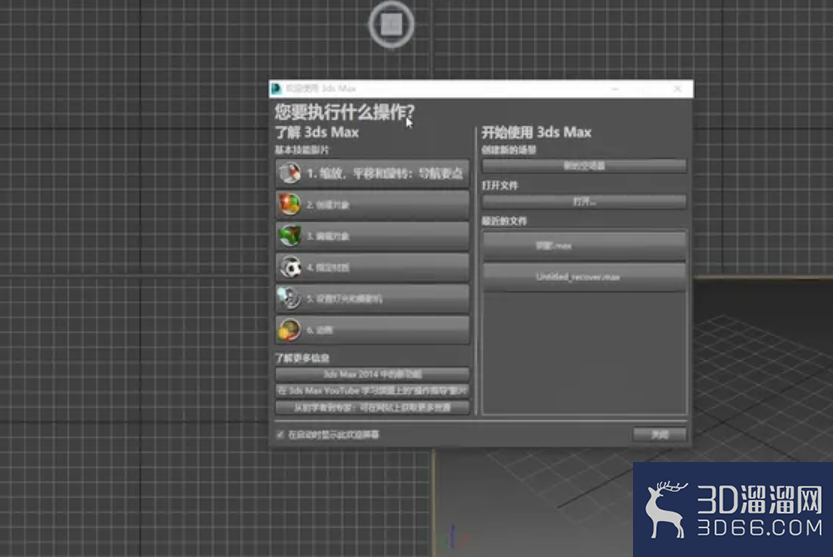Open tutorial video 2 创建对象
This screenshot has height=557, width=833.
(x=372, y=205)
